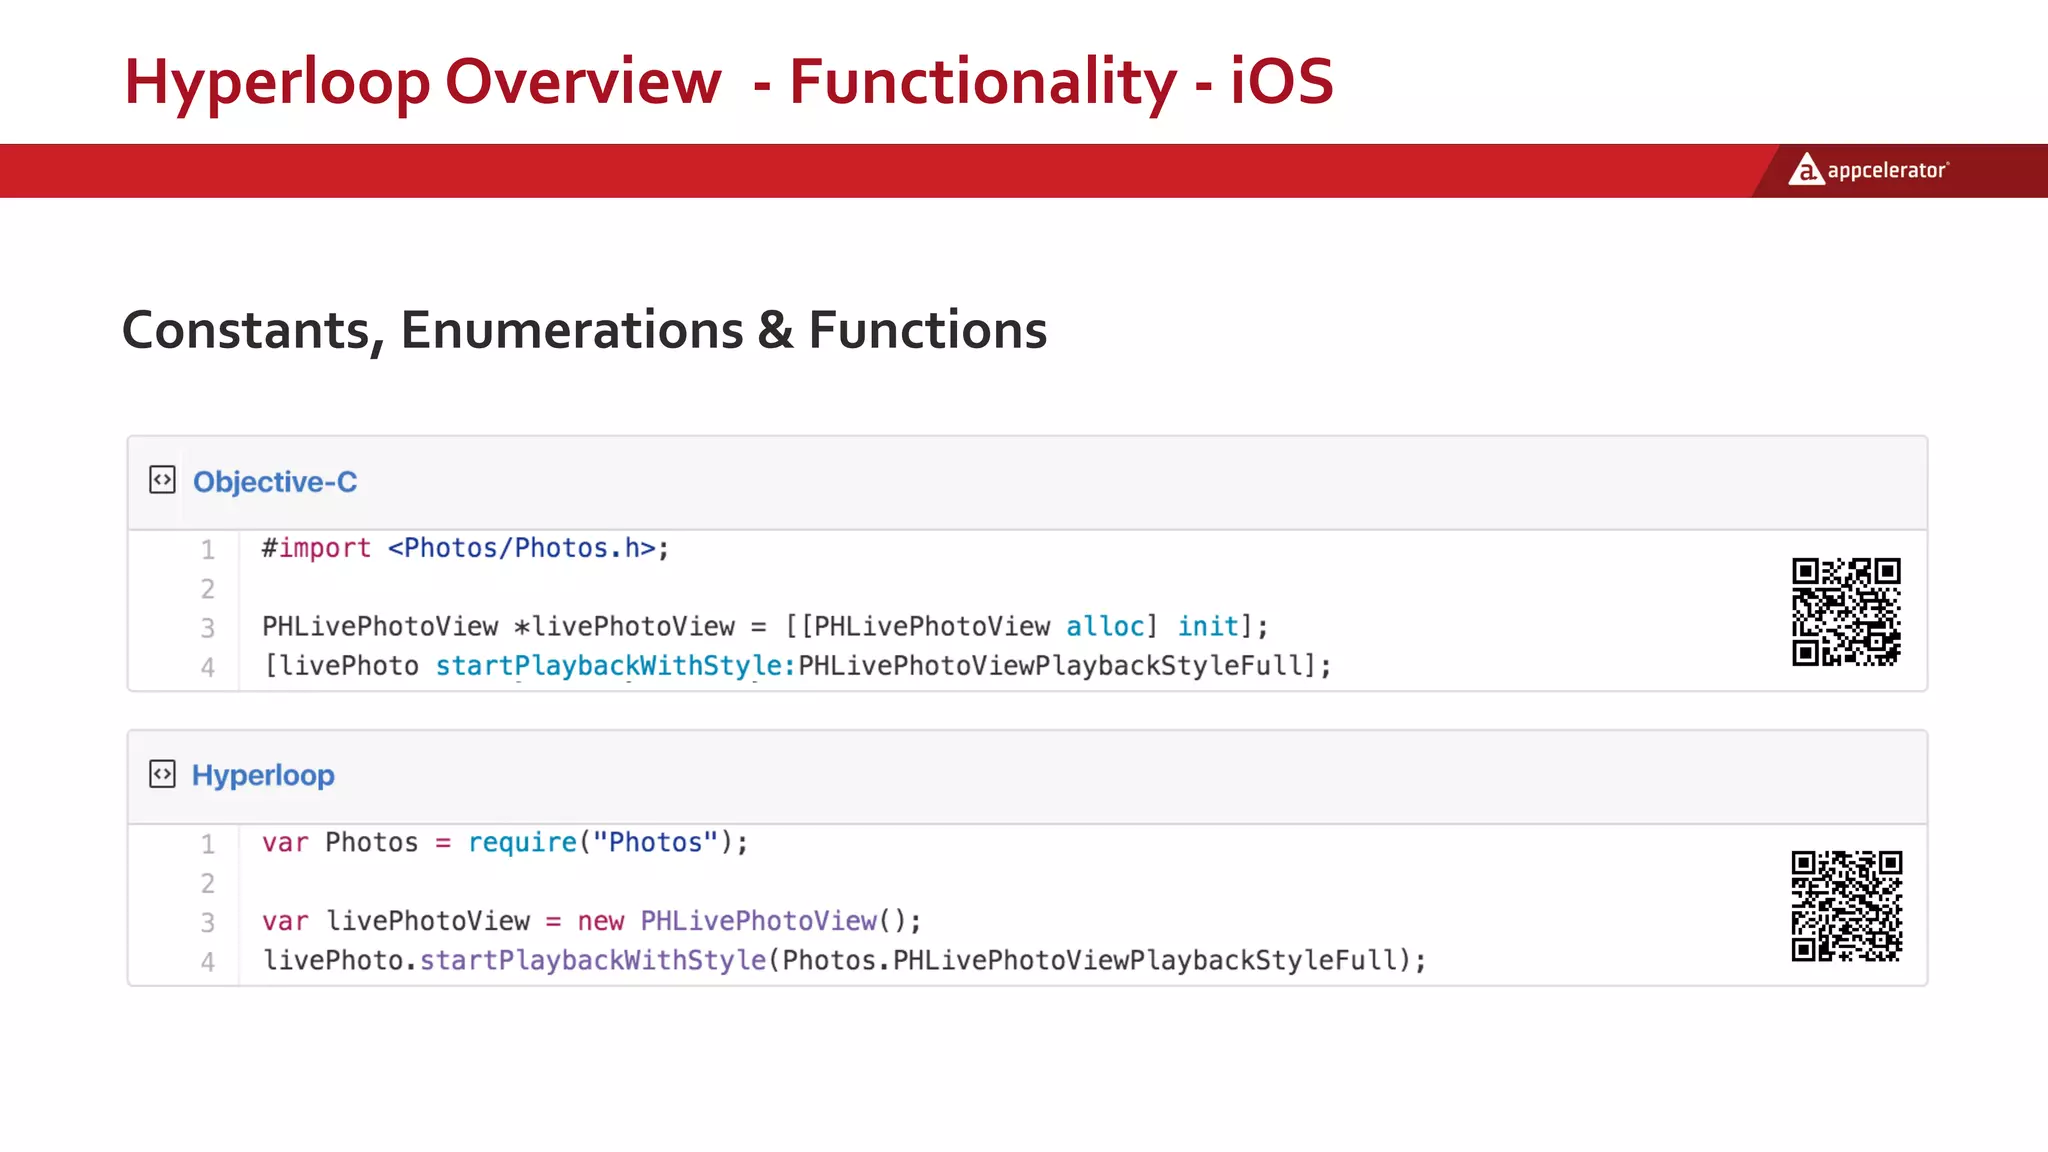Click the appcelerator brand text
Image resolution: width=2048 pixels, height=1152 pixels.
click(x=1887, y=170)
